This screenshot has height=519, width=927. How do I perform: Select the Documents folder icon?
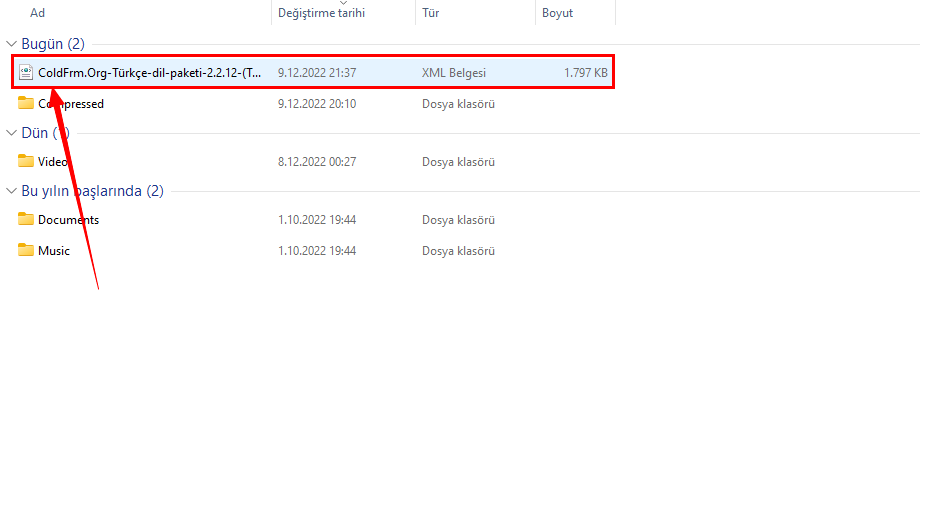[26, 219]
